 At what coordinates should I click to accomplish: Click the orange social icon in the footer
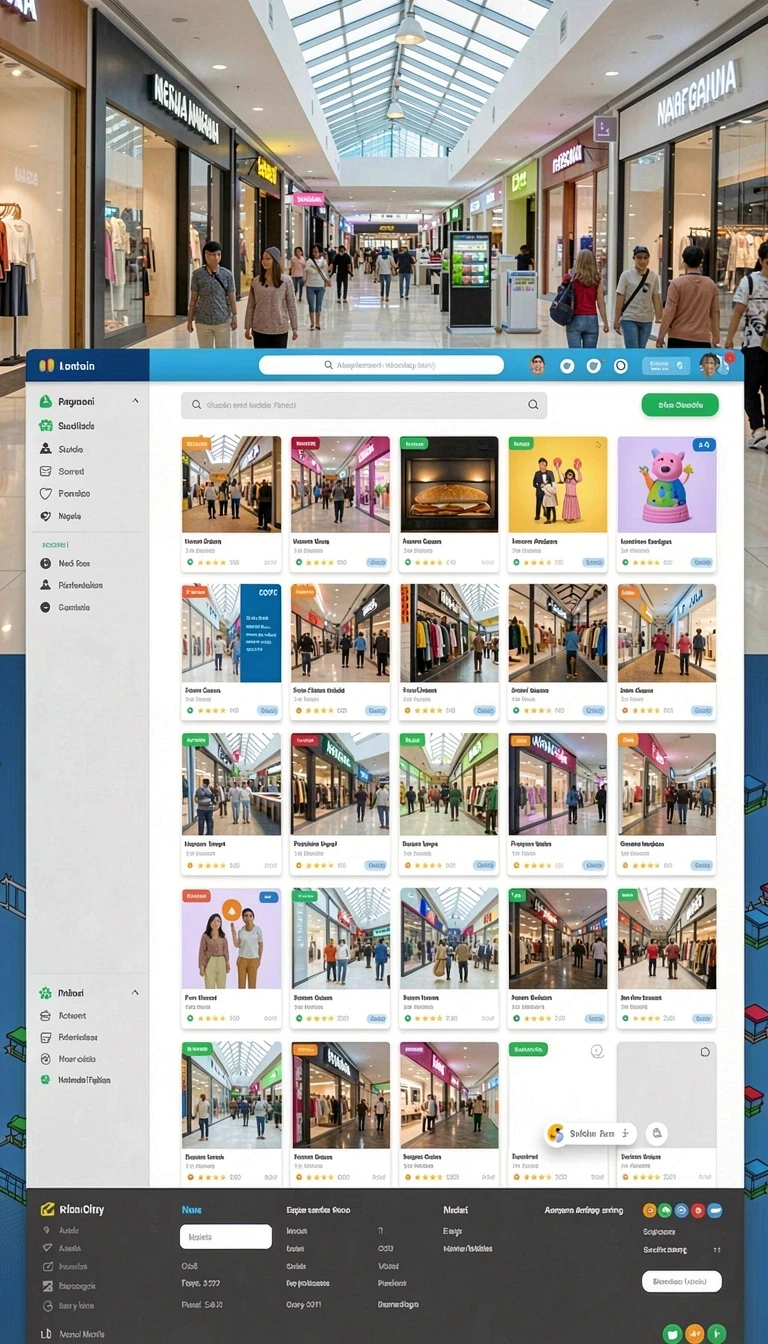649,1210
